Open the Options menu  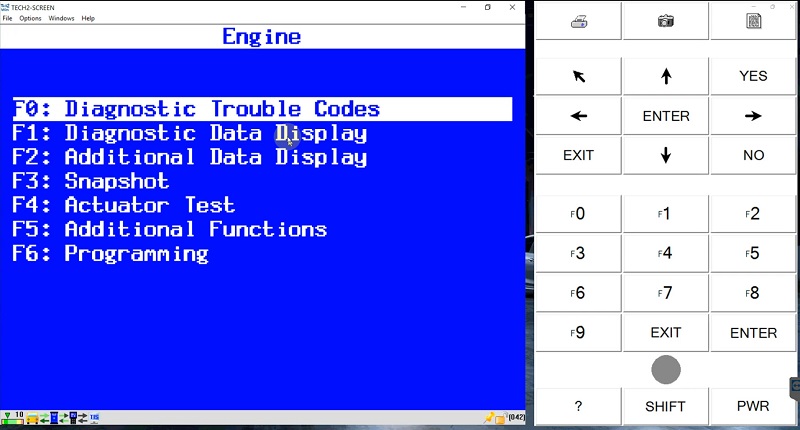point(30,18)
